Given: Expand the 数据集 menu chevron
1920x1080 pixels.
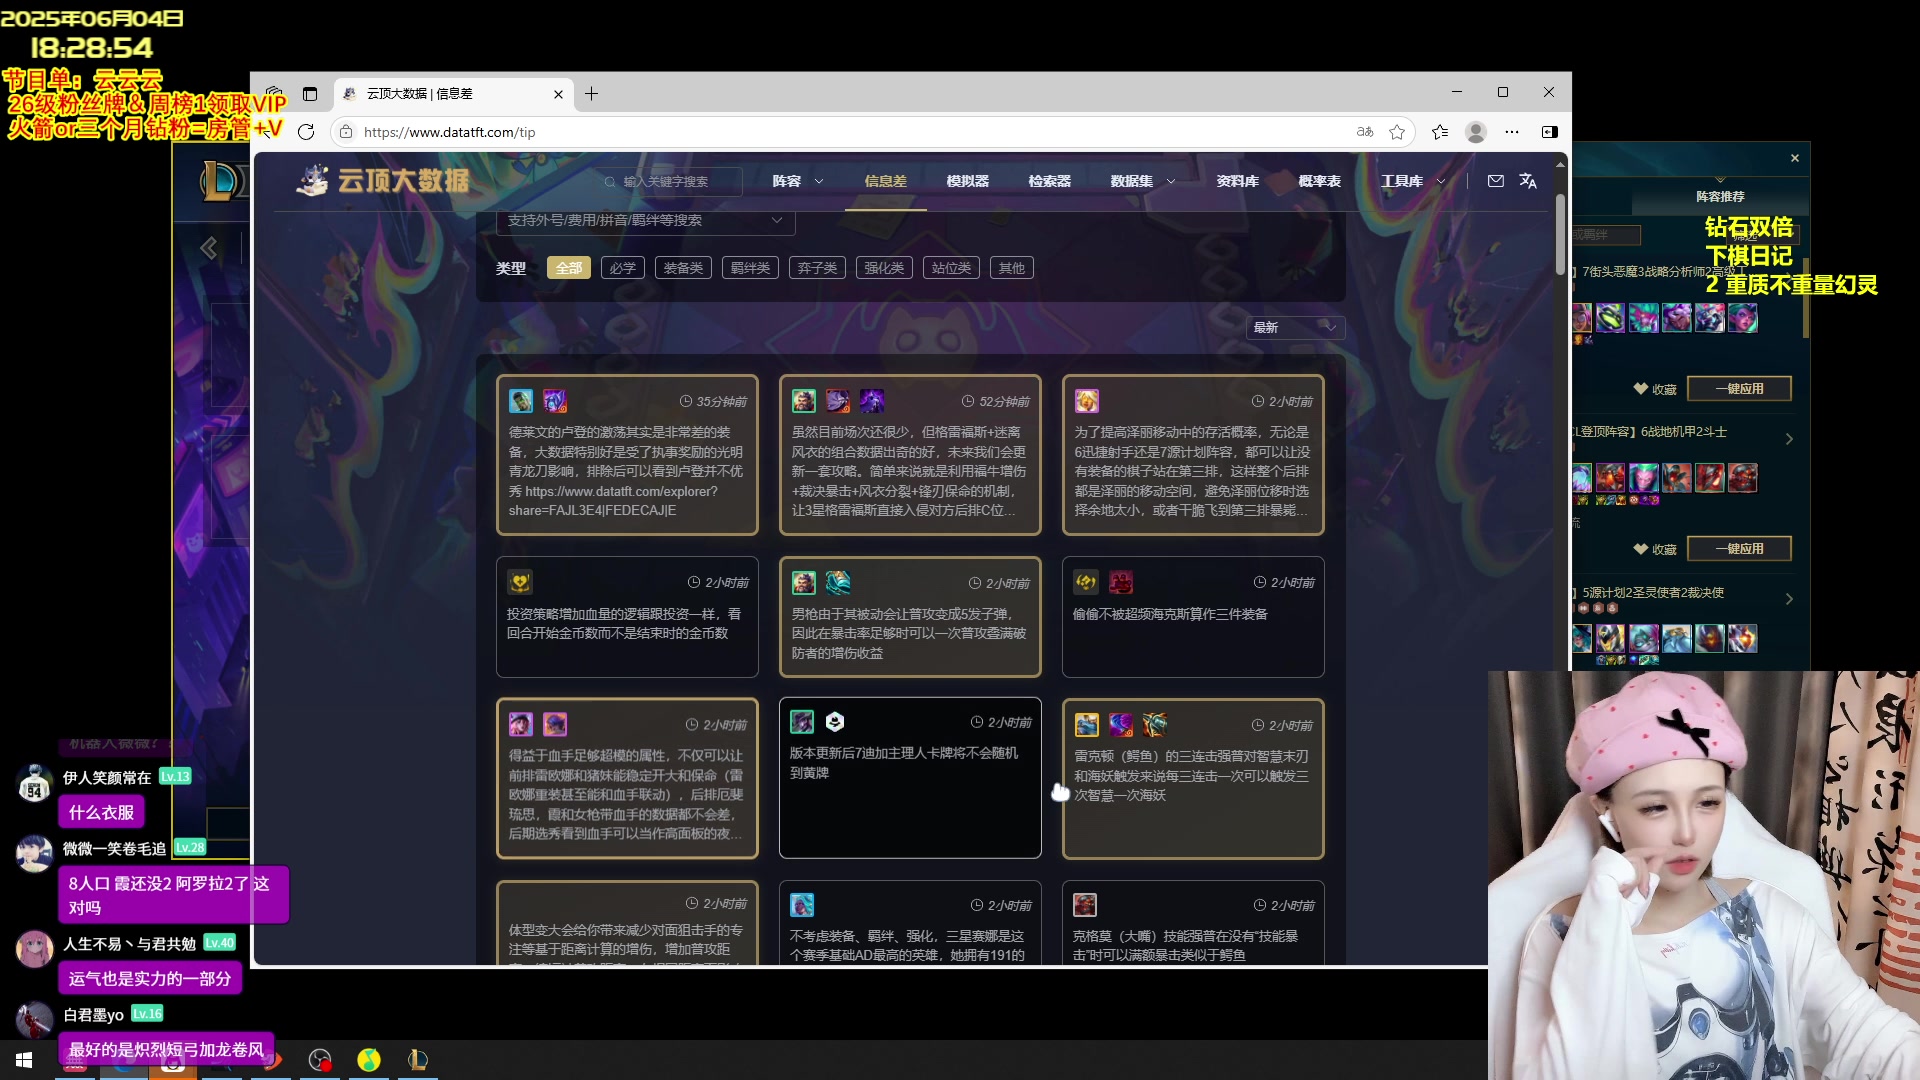Looking at the screenshot, I should pyautogui.click(x=1171, y=181).
